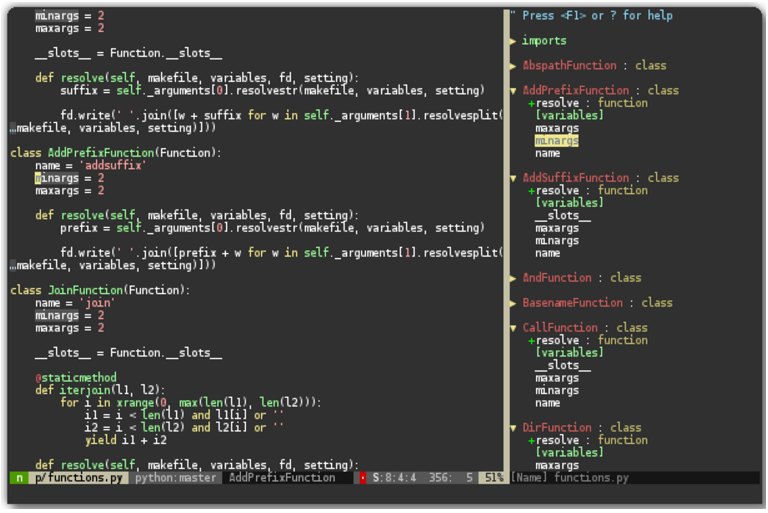Image resolution: width=768 pixels, height=513 pixels.
Task: Click python:master segment in statusline
Action: pyautogui.click(x=175, y=478)
